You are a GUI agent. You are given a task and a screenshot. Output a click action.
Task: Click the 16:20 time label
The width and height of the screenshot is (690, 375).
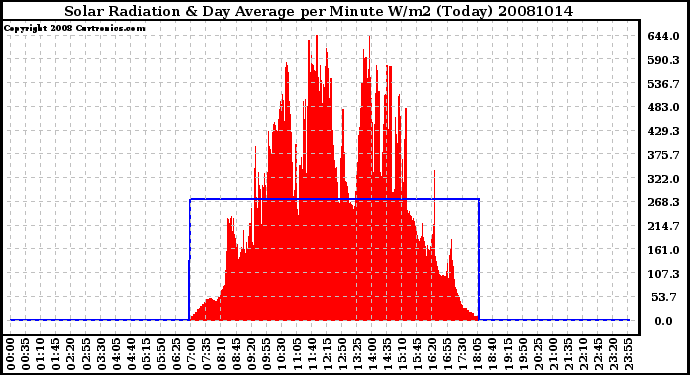pyautogui.click(x=432, y=354)
